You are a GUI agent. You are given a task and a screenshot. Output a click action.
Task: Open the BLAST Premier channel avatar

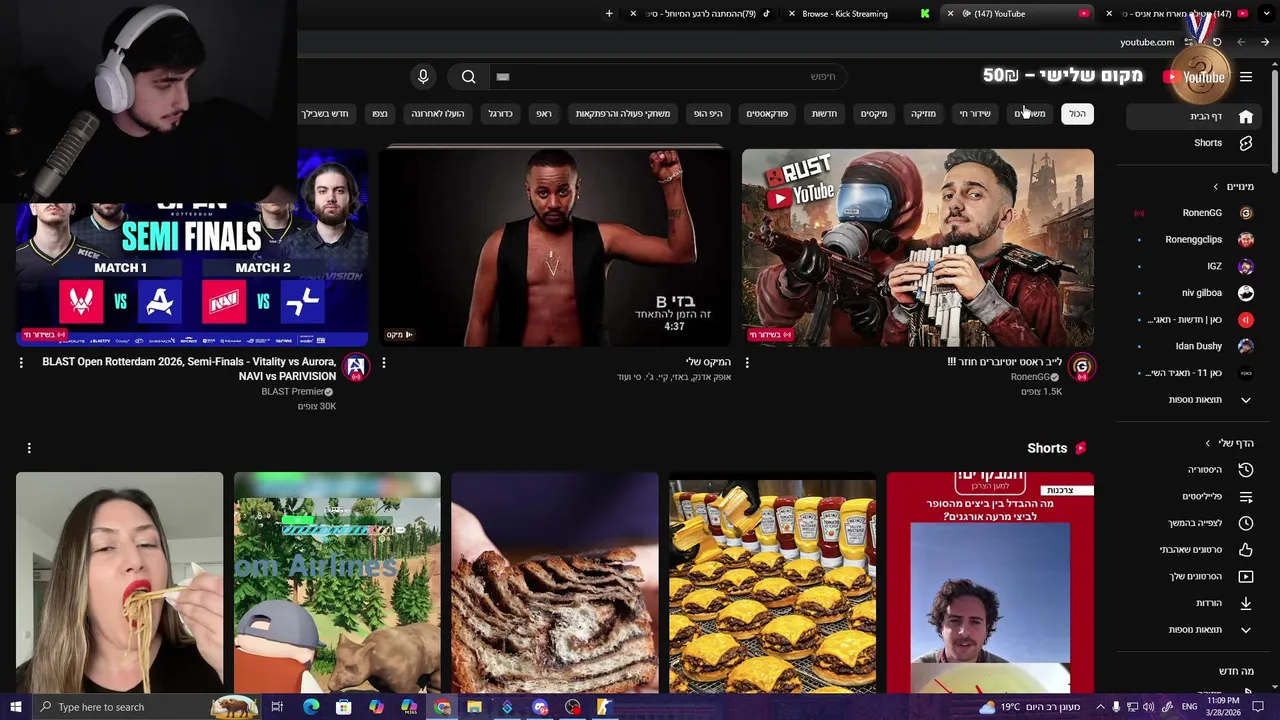pos(355,368)
